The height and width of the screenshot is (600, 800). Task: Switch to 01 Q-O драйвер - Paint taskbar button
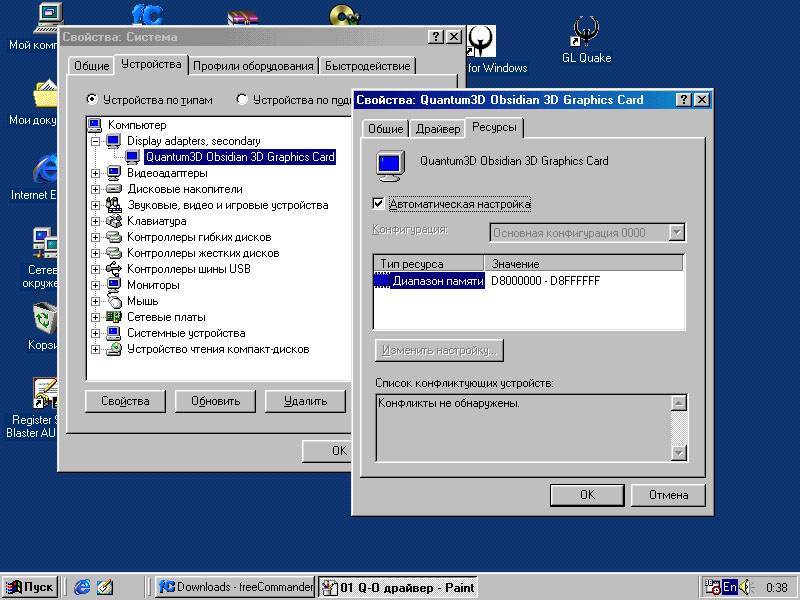click(398, 587)
